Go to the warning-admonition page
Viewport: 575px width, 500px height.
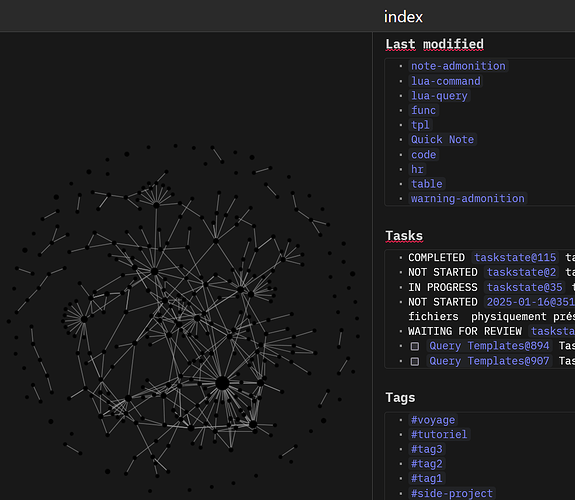[x=468, y=198]
